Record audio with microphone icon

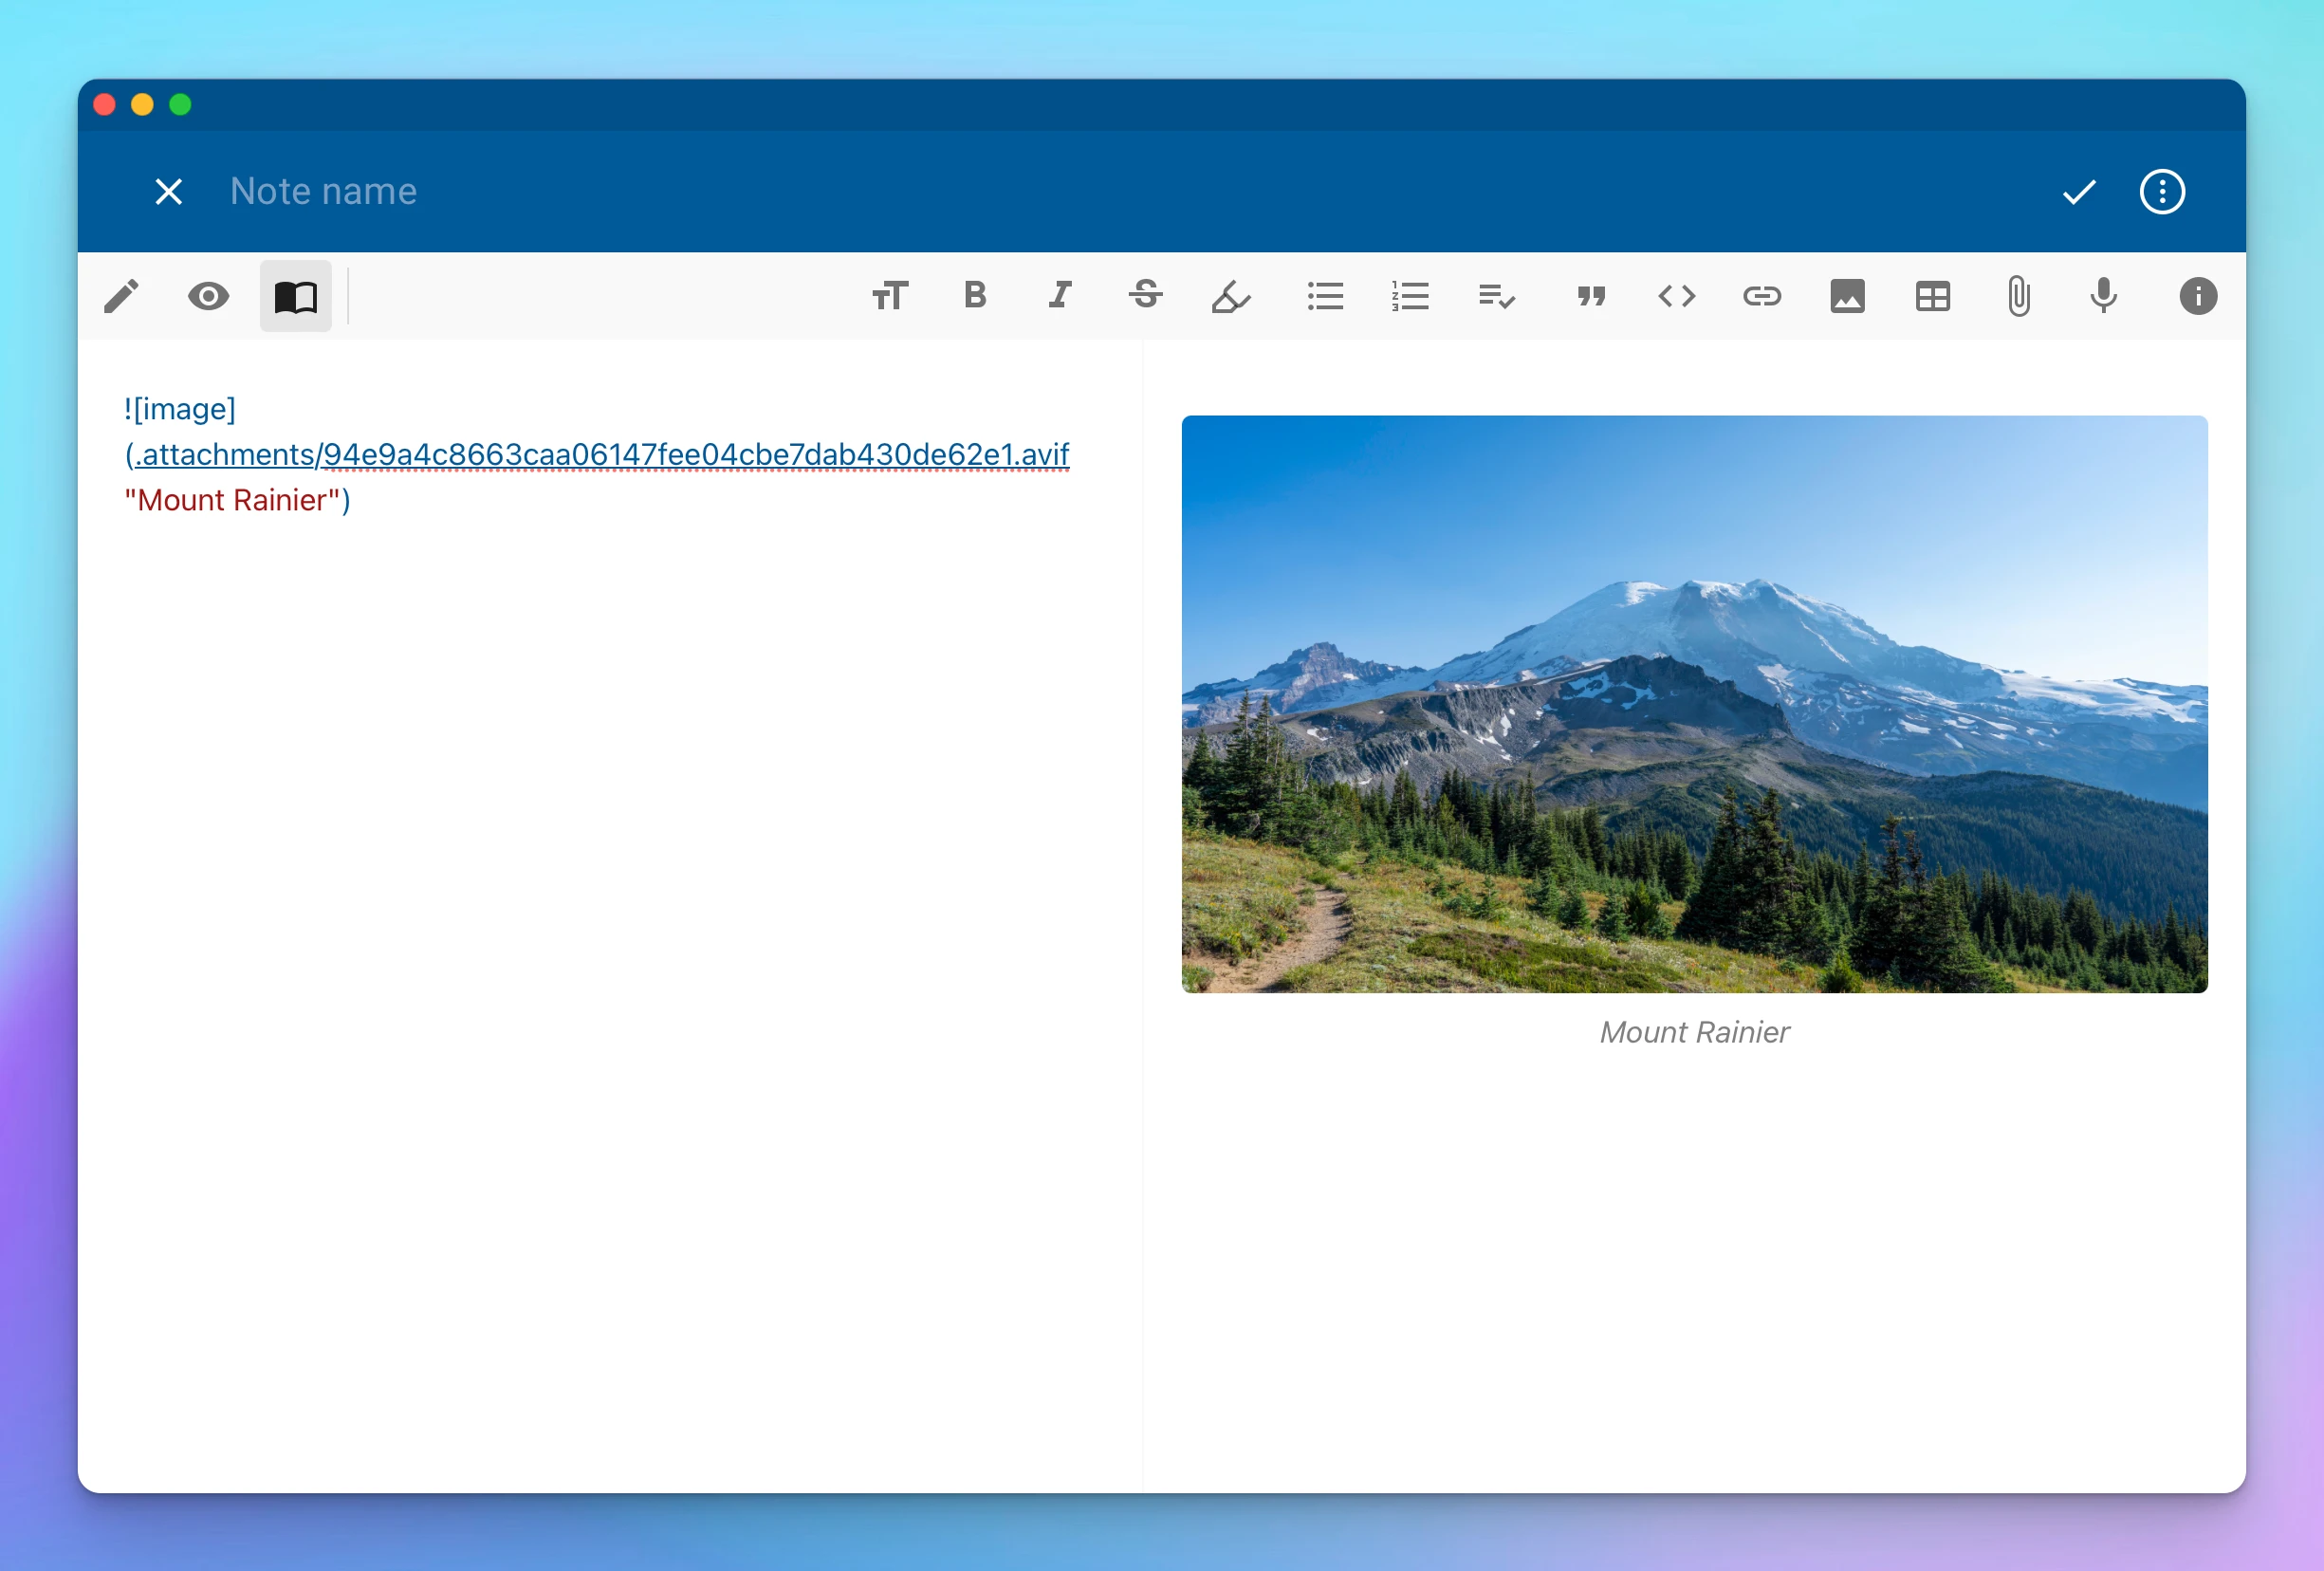coord(2104,296)
